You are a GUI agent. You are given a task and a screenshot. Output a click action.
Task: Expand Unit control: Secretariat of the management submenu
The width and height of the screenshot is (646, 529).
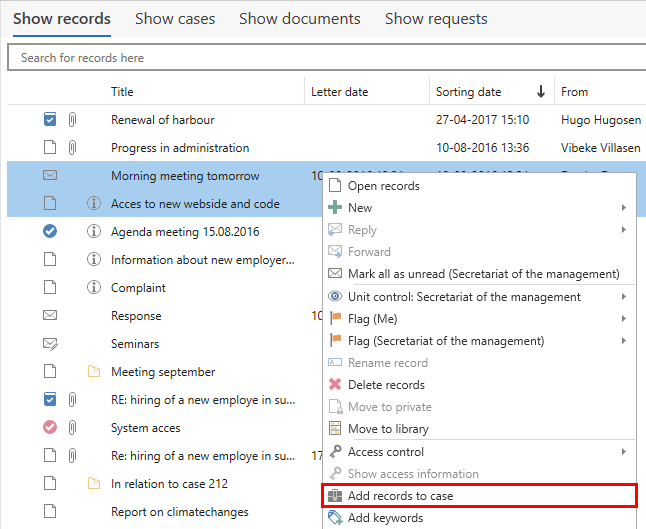click(624, 297)
